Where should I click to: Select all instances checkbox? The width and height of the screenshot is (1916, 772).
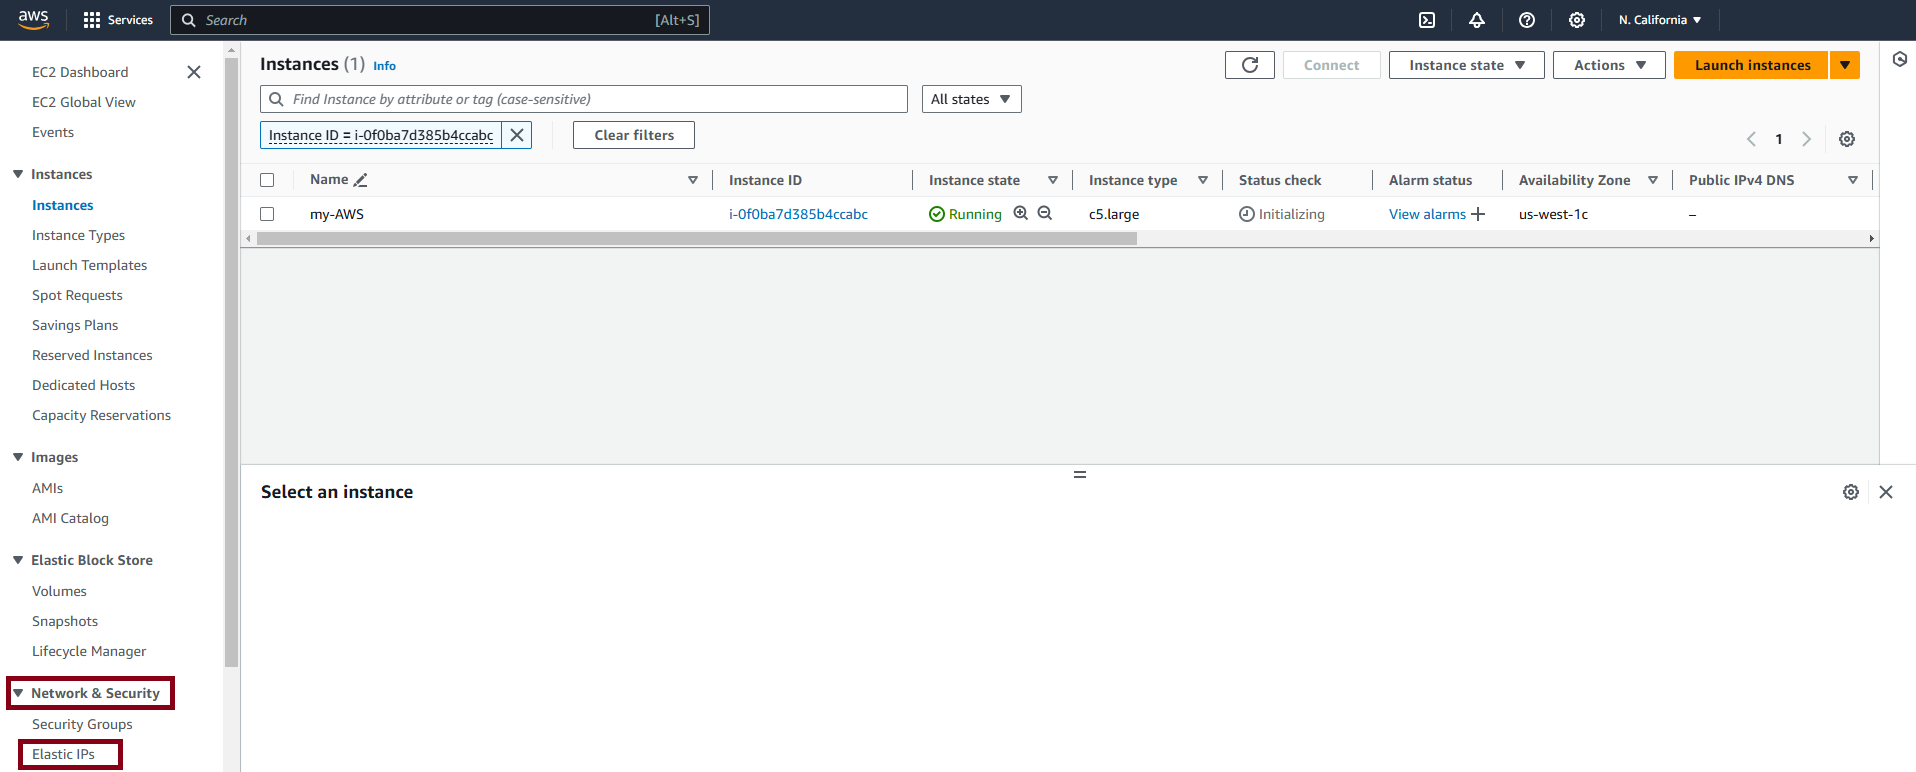pos(267,180)
